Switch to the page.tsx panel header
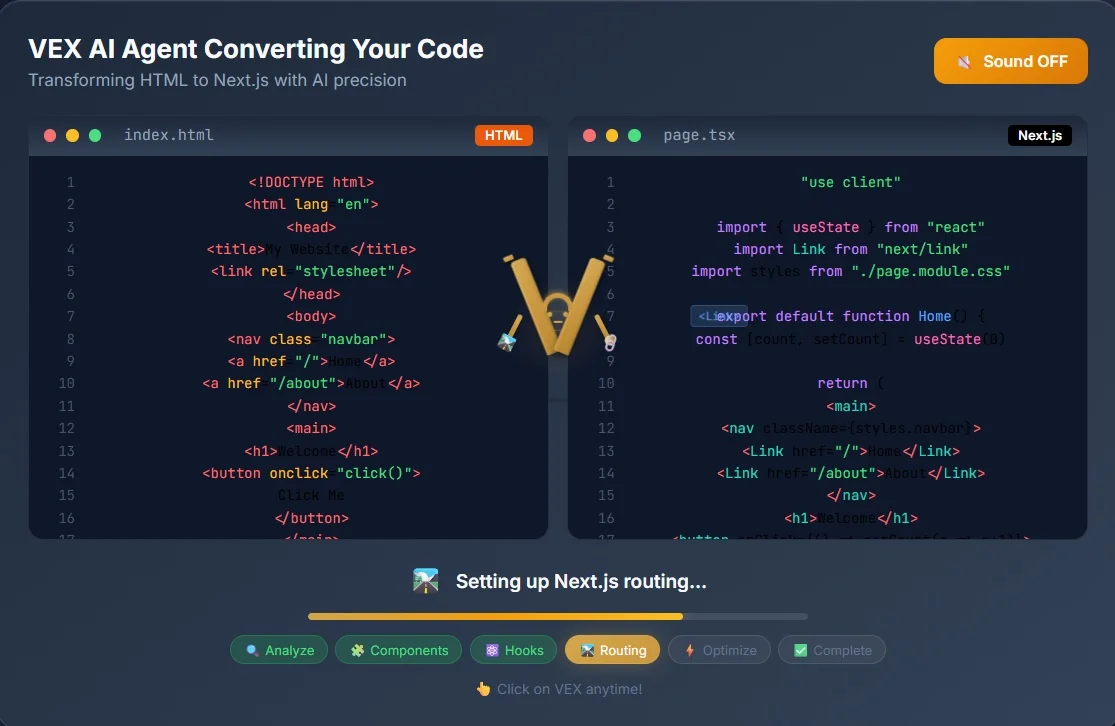The height and width of the screenshot is (726, 1115). 699,135
